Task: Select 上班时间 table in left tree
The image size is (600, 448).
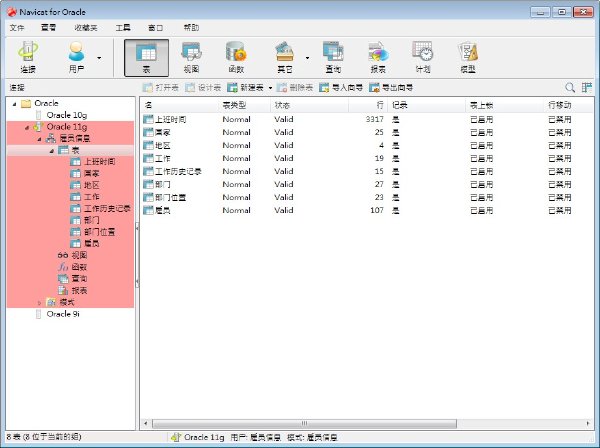Action: coord(99,162)
